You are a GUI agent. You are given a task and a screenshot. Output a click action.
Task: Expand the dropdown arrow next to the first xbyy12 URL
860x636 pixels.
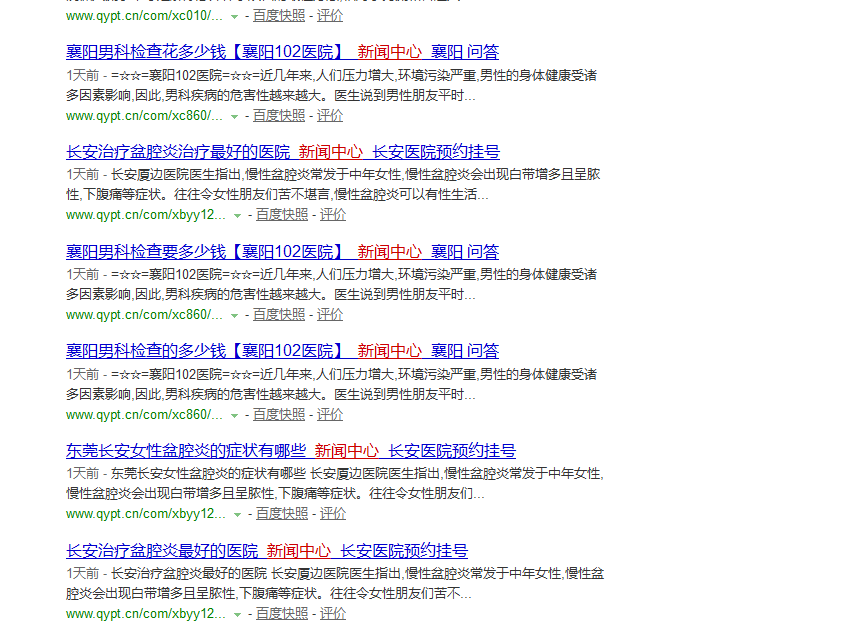pyautogui.click(x=236, y=214)
